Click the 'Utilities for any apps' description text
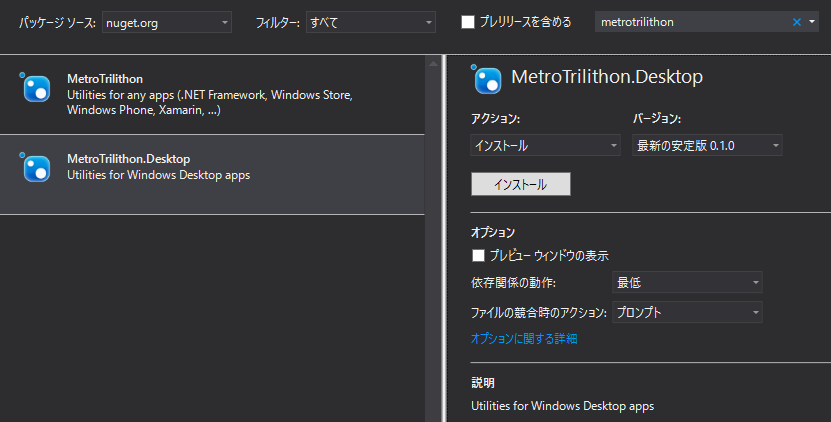The width and height of the screenshot is (831, 422). [x=209, y=102]
